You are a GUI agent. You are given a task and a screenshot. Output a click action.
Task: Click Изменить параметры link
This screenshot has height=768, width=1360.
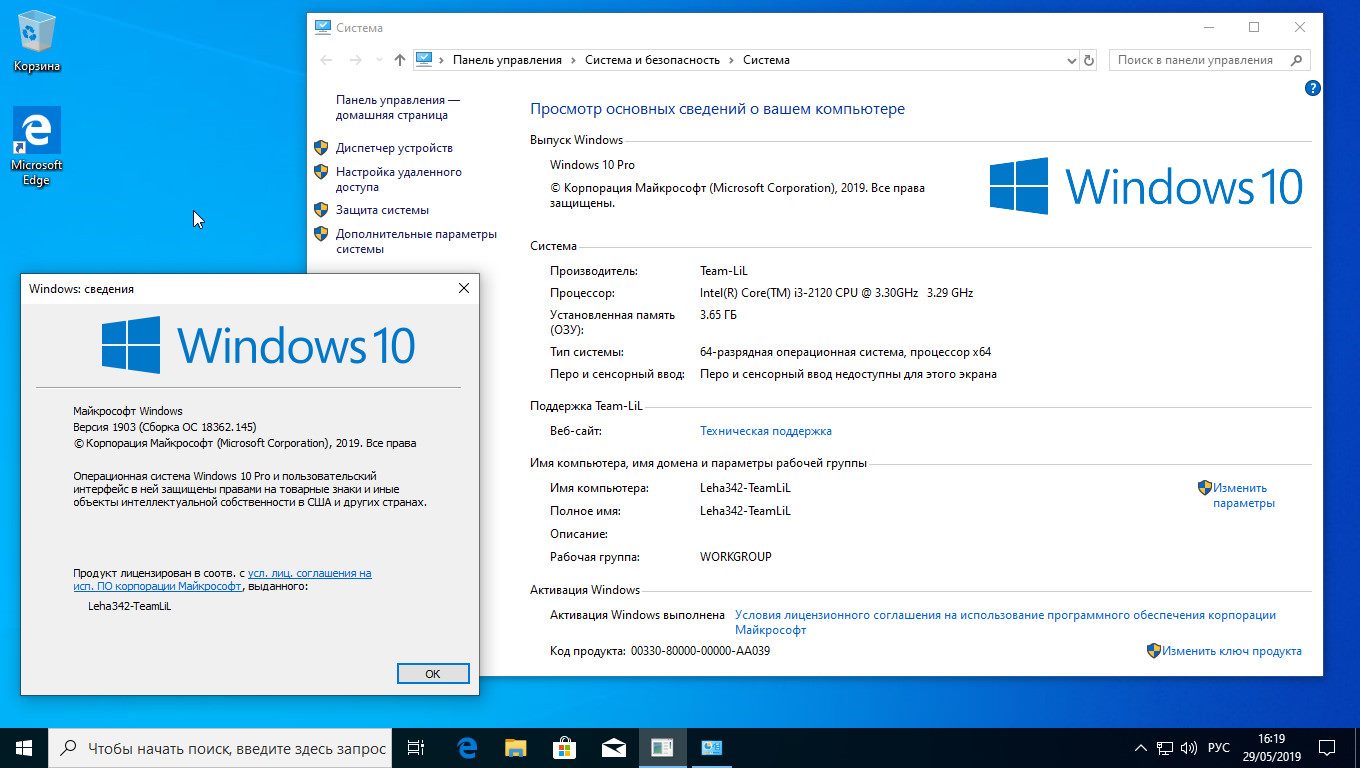click(1243, 495)
